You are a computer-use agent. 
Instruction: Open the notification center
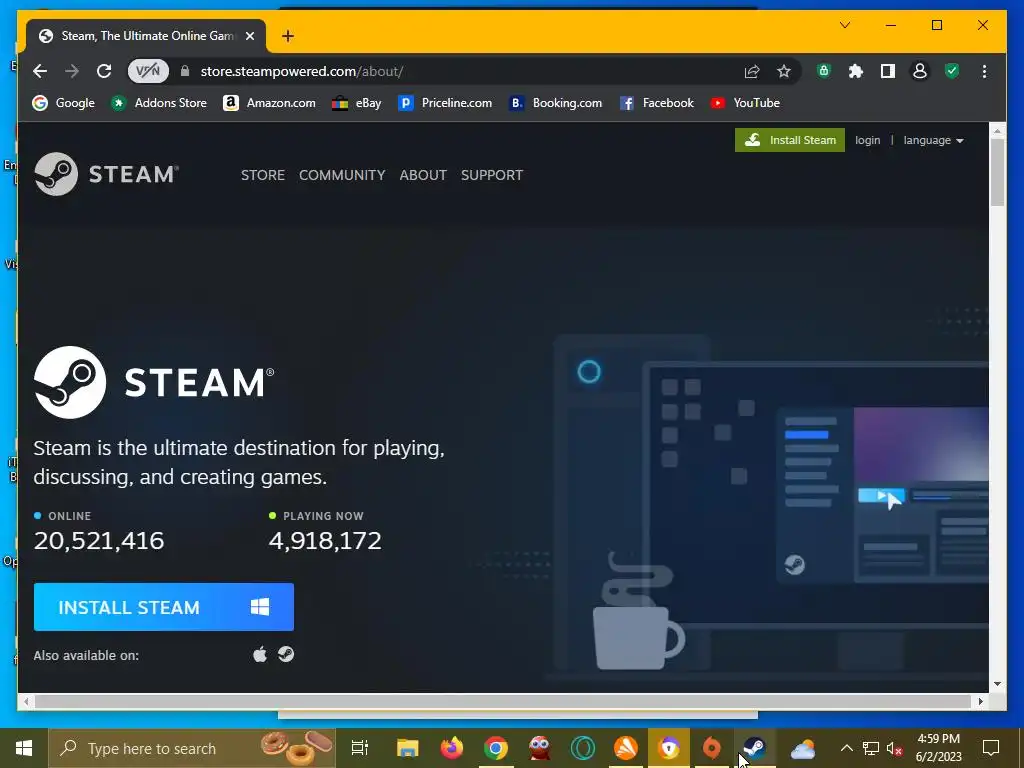point(991,748)
